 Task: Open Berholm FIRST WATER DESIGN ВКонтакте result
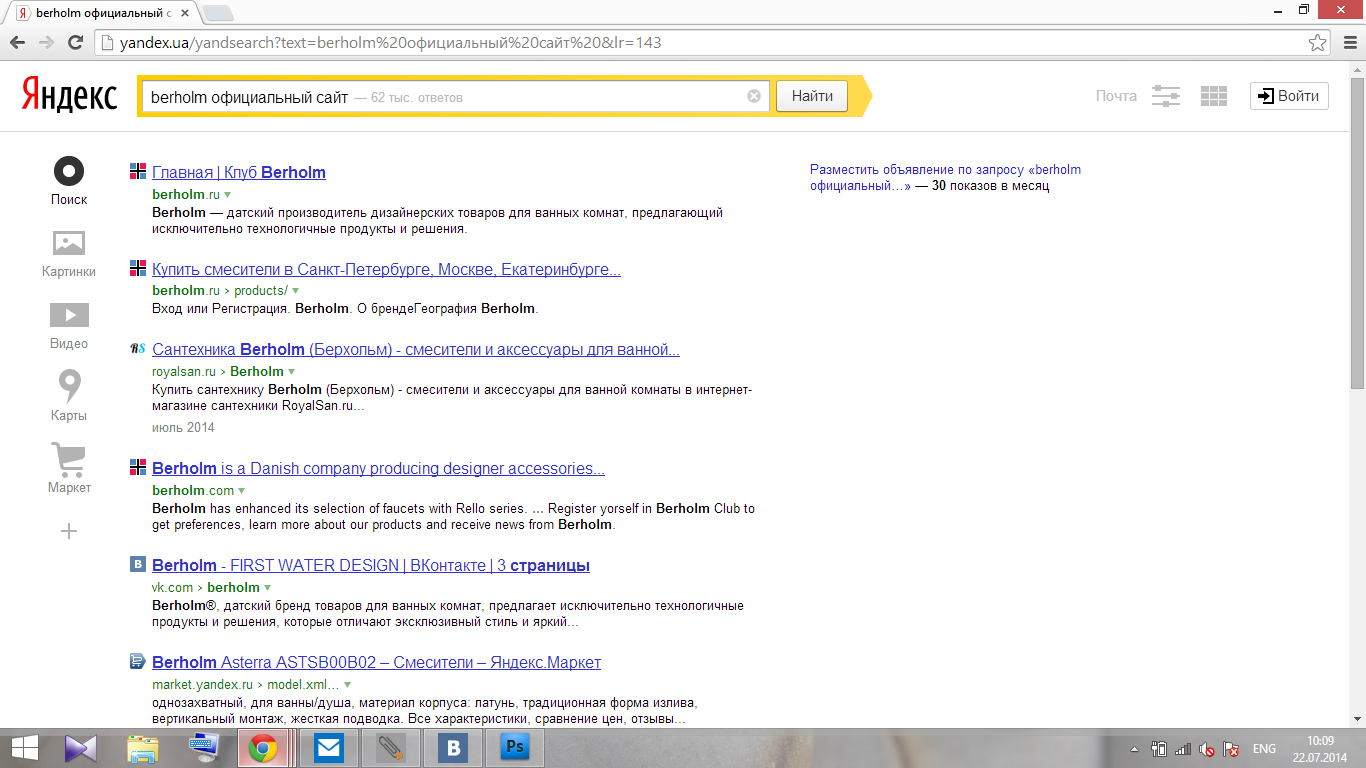(371, 565)
